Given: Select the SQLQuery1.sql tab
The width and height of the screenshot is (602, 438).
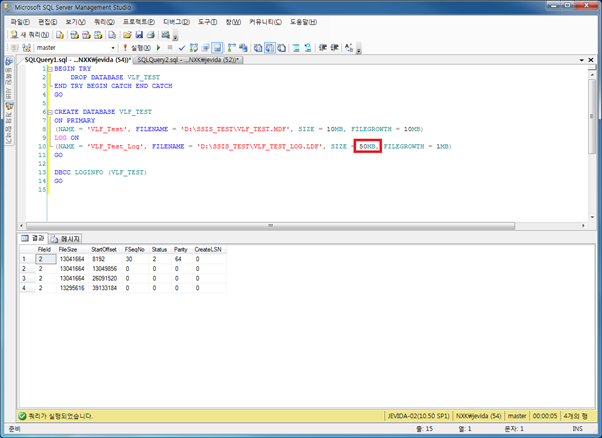Looking at the screenshot, I should click(x=78, y=60).
